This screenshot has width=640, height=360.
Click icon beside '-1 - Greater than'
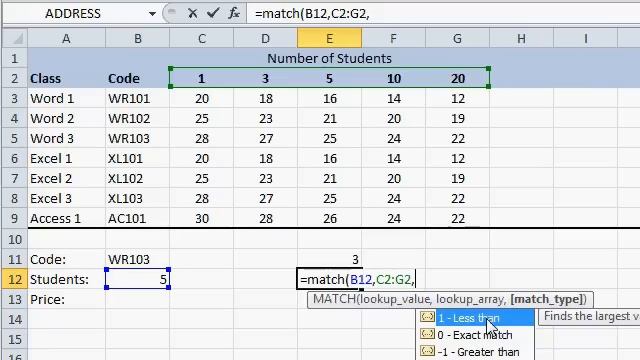[427, 351]
